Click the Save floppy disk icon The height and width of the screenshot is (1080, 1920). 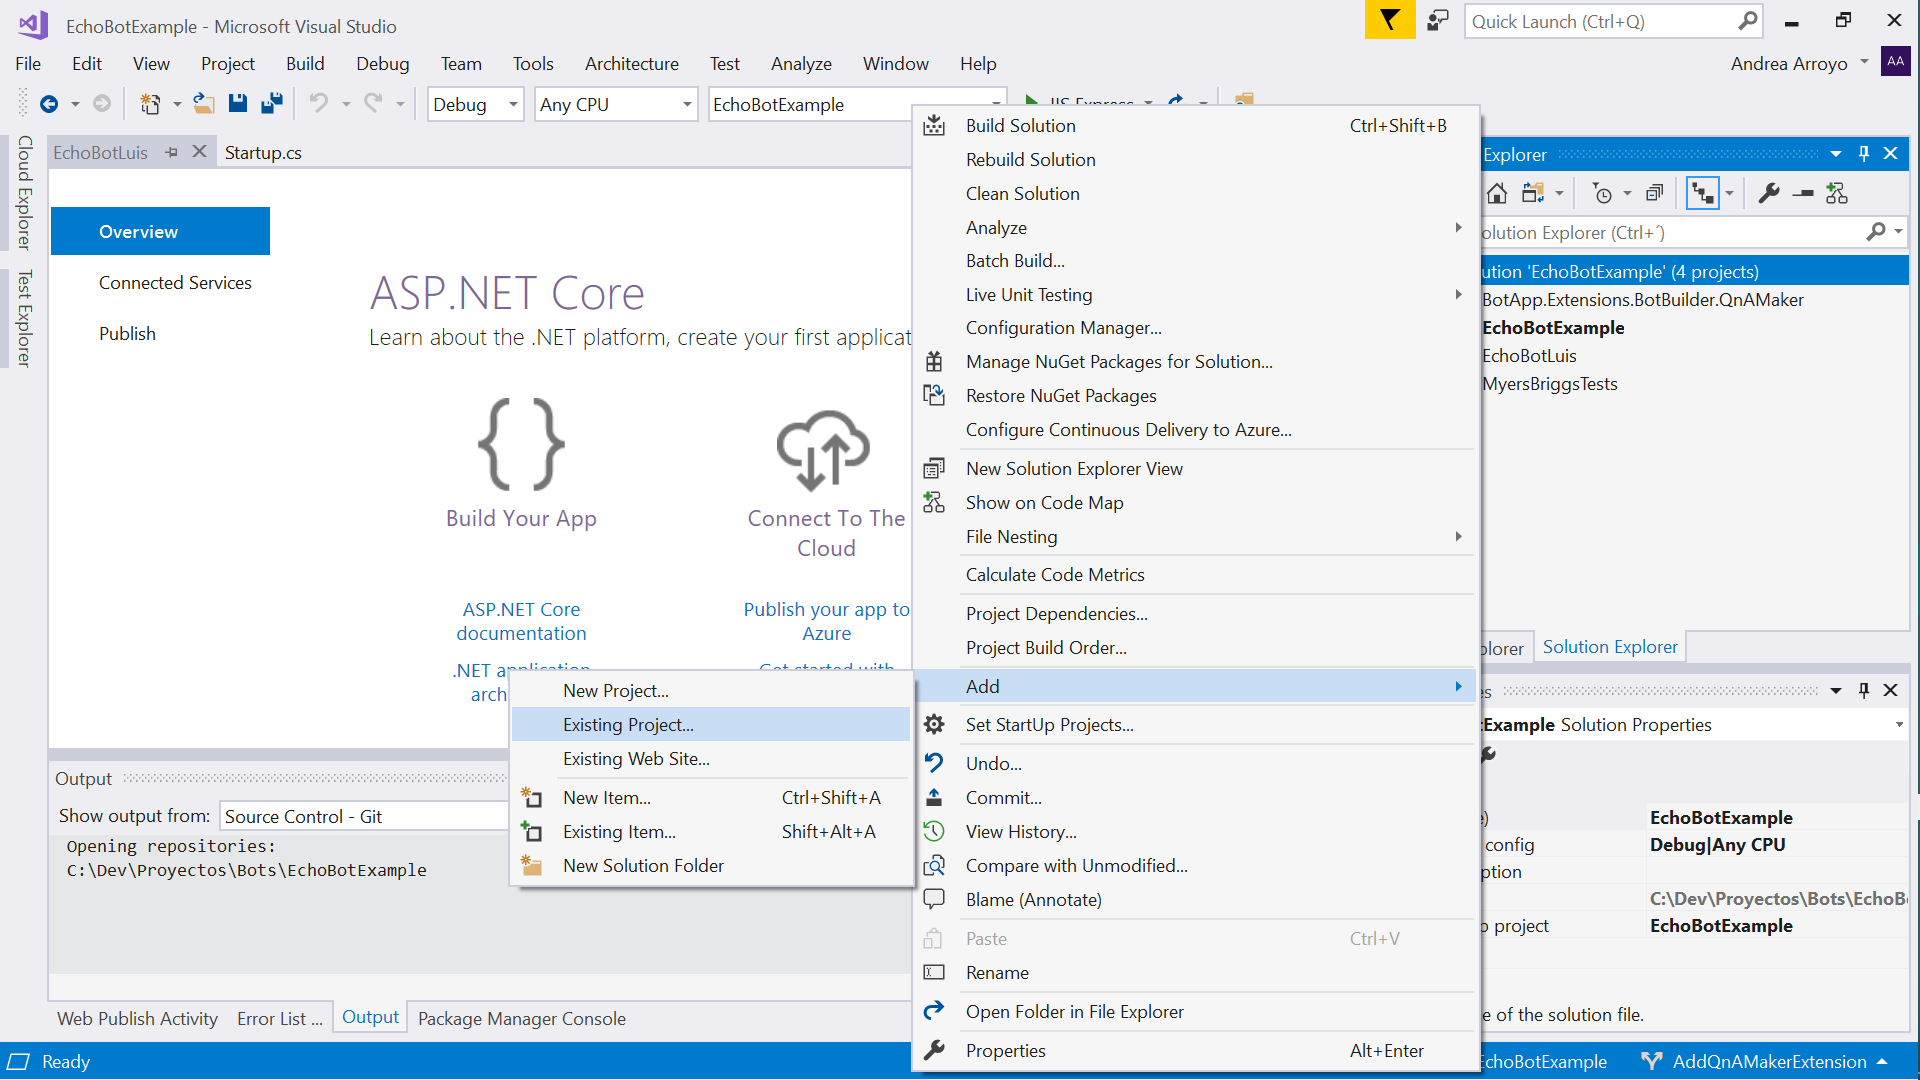tap(238, 104)
